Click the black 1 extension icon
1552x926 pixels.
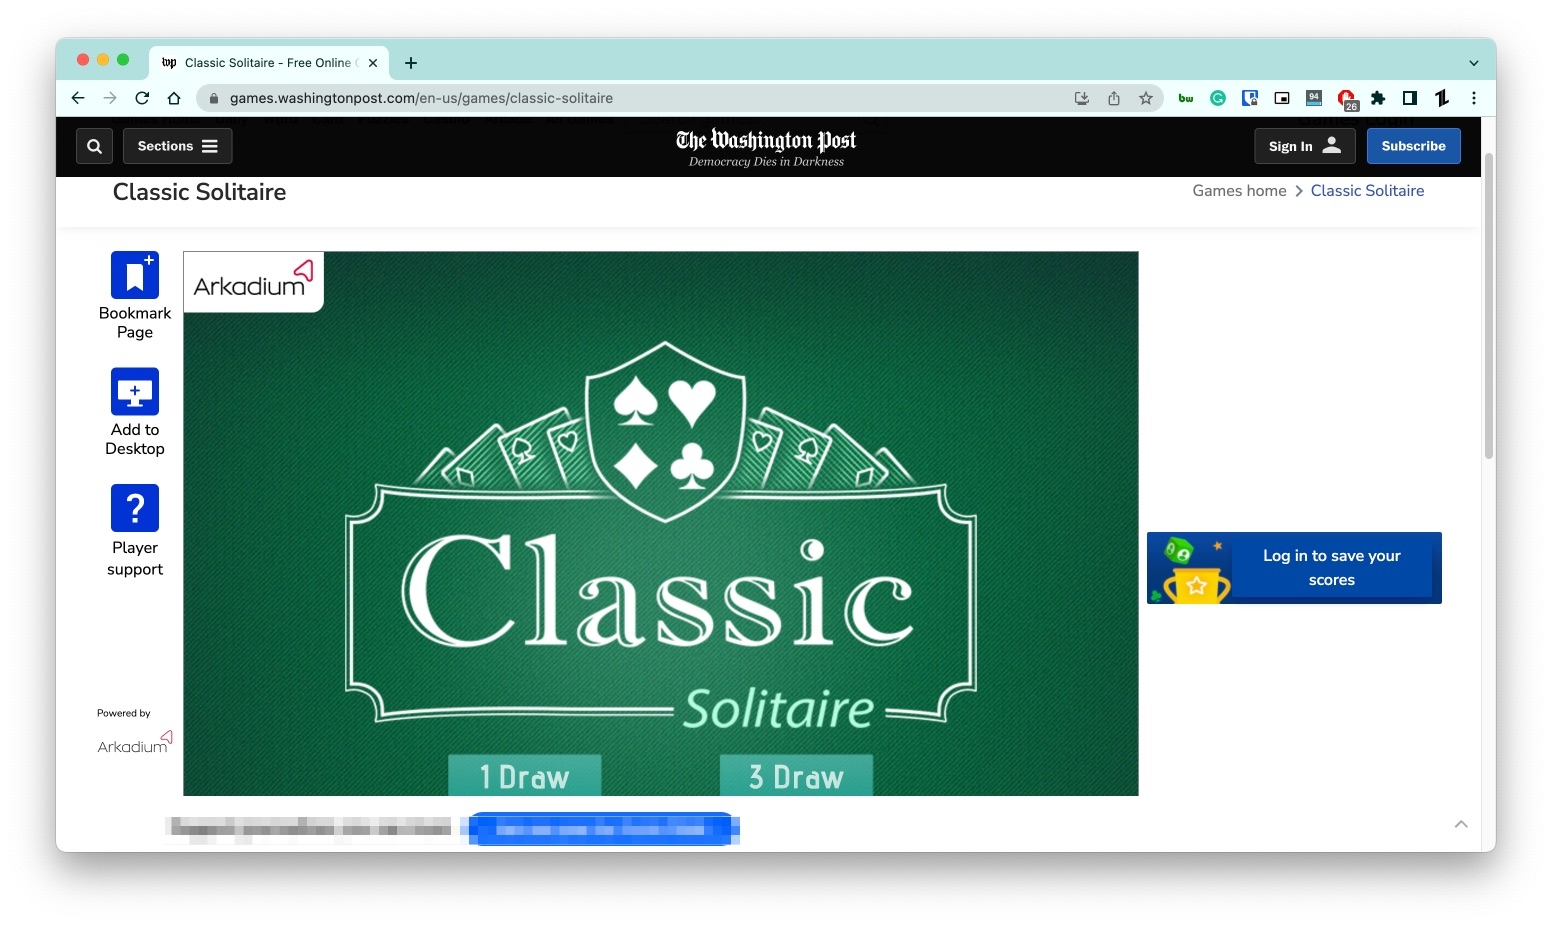[x=1442, y=98]
